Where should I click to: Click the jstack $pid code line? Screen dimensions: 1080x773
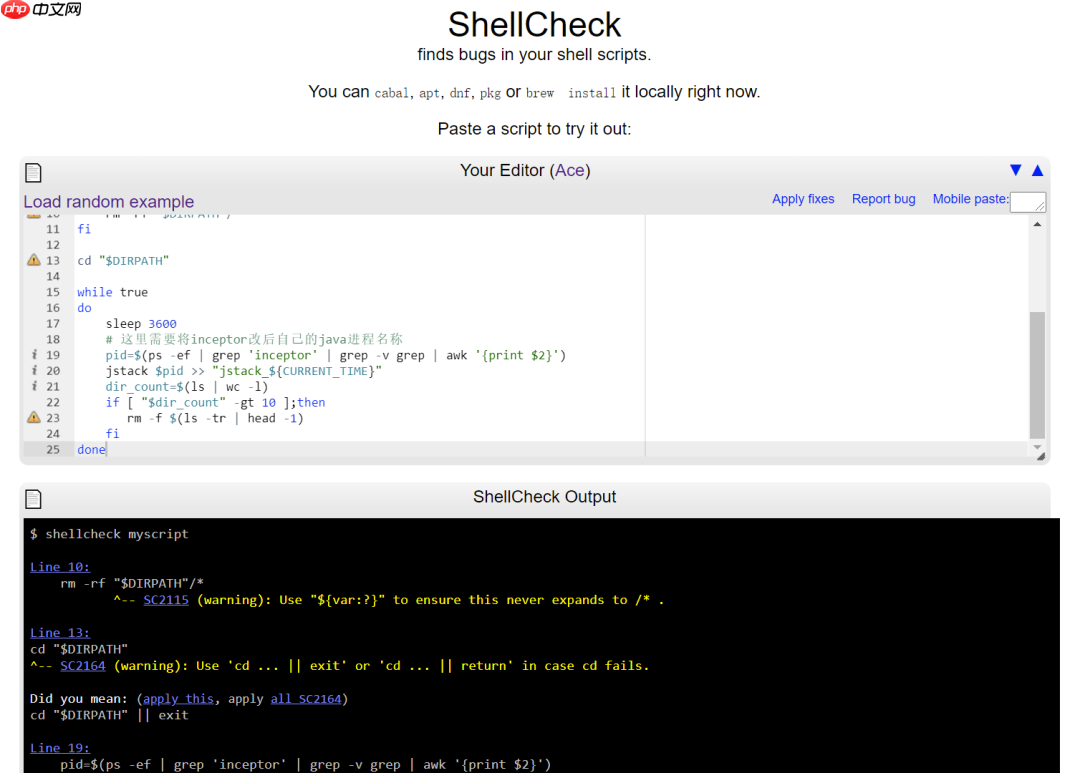(244, 371)
